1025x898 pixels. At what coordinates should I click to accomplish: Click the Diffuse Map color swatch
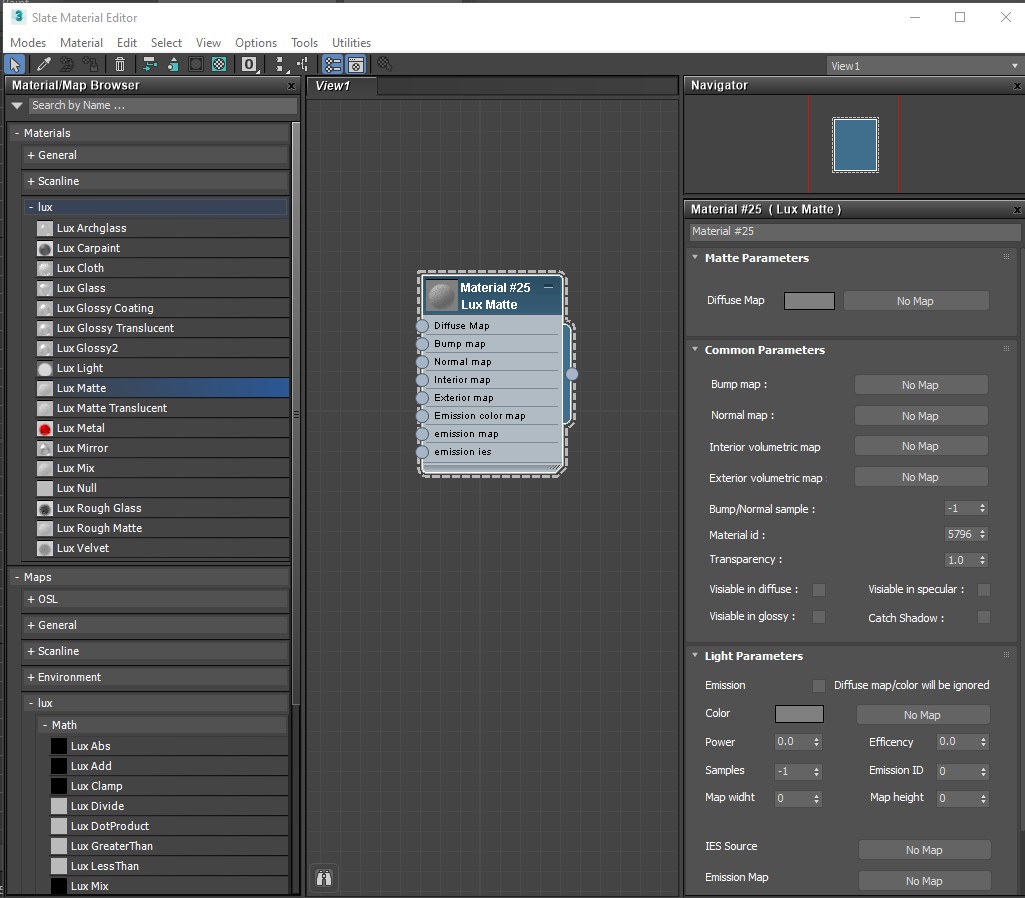pyautogui.click(x=809, y=301)
